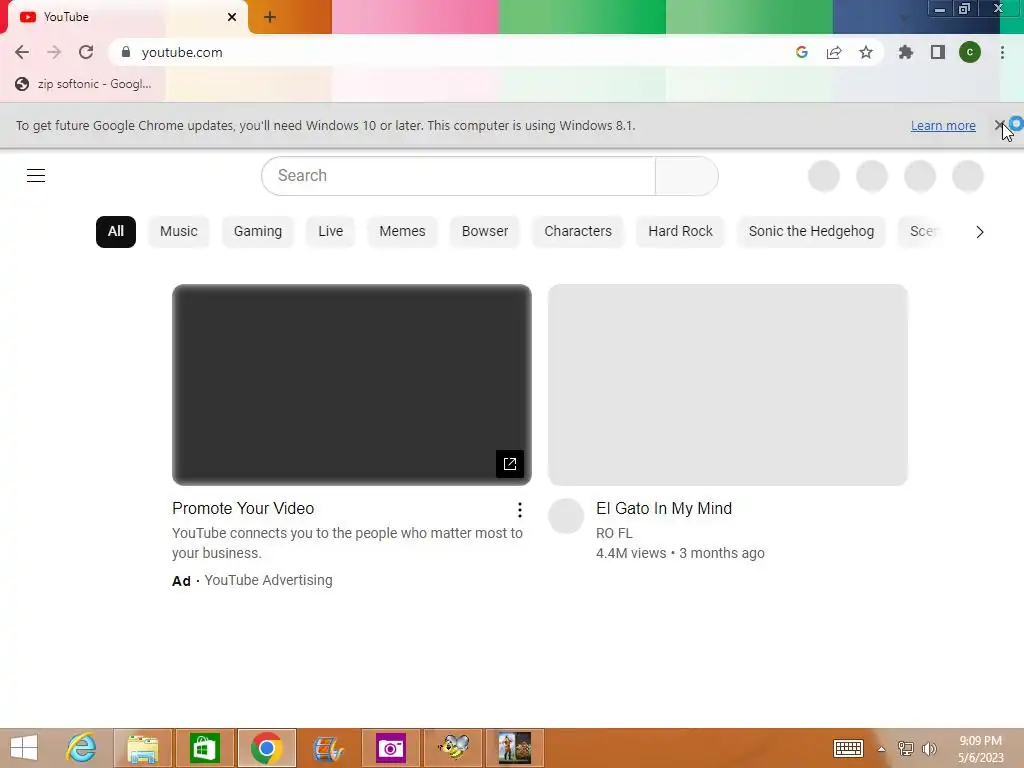Open YouTube hamburger guide menu
This screenshot has height=768, width=1024.
pyautogui.click(x=36, y=176)
